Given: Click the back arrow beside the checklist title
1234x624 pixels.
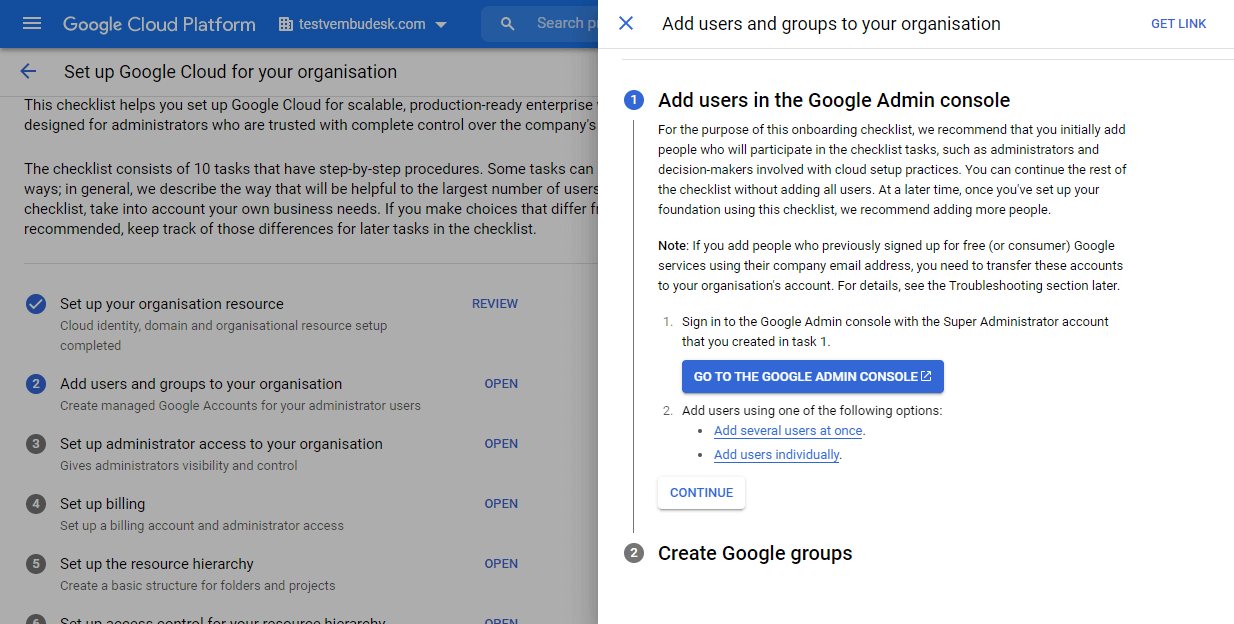Looking at the screenshot, I should pyautogui.click(x=28, y=71).
